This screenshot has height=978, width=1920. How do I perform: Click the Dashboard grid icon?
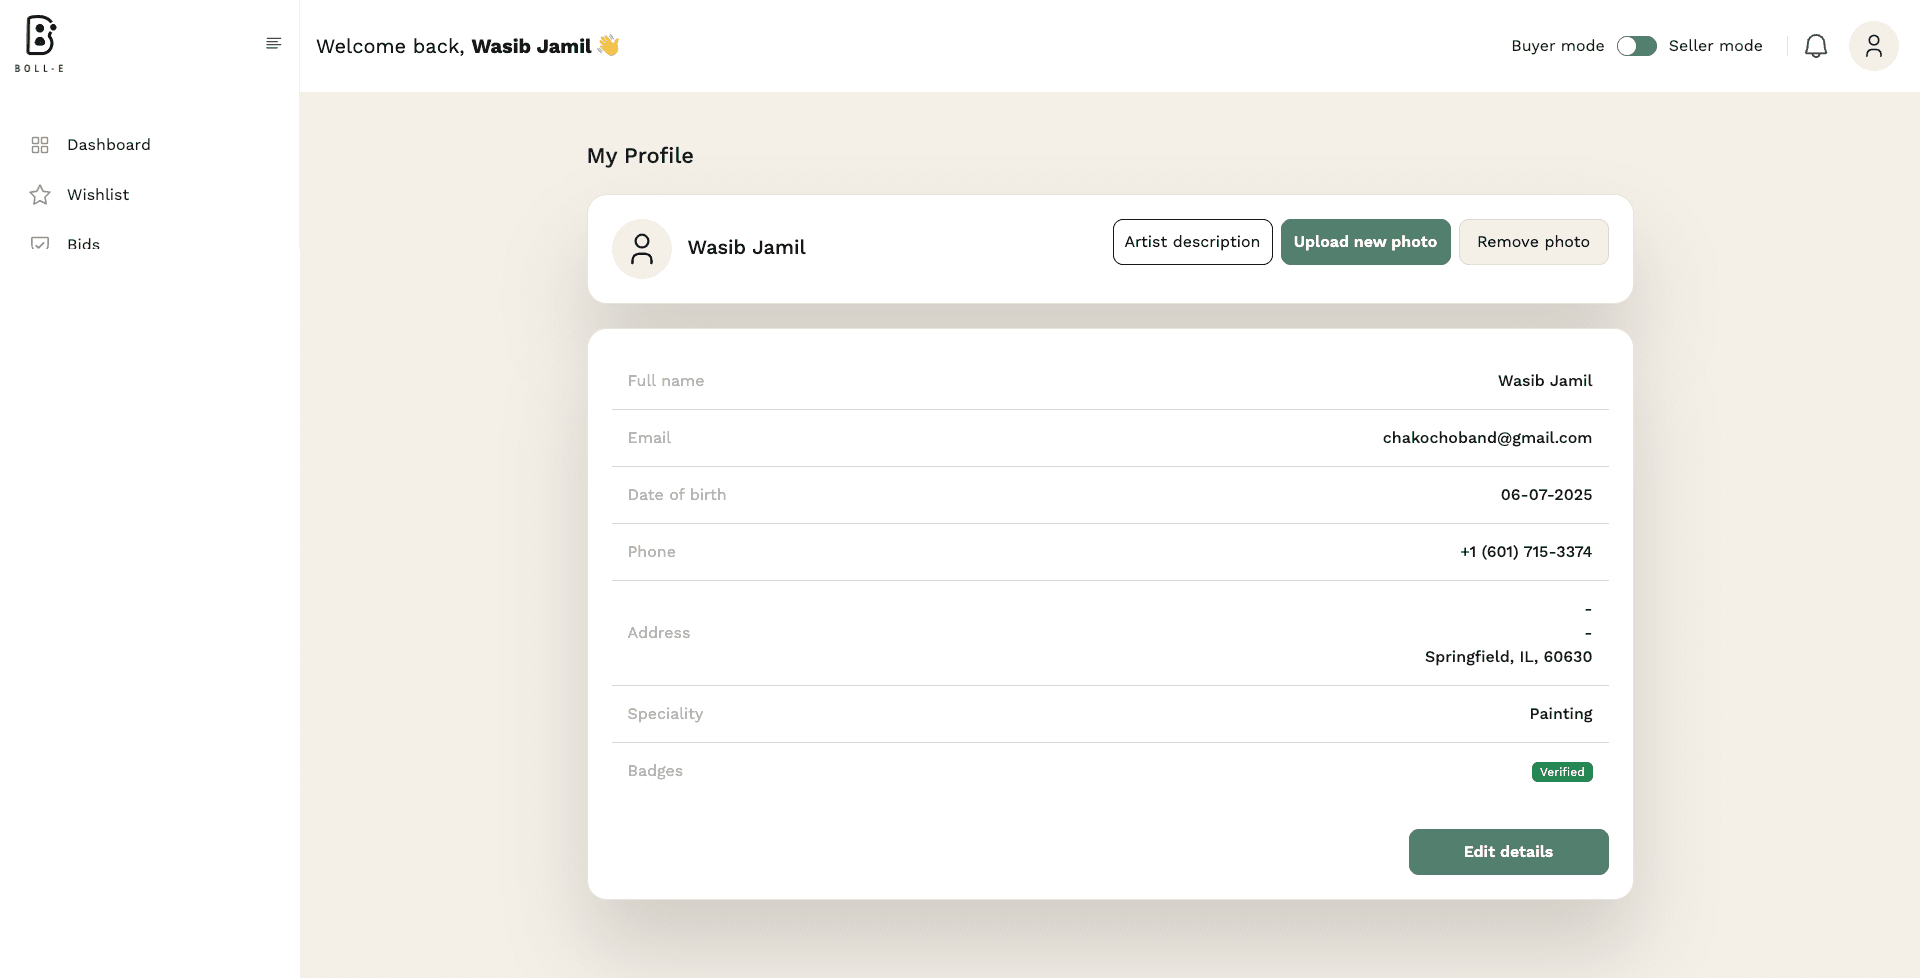pyautogui.click(x=40, y=145)
